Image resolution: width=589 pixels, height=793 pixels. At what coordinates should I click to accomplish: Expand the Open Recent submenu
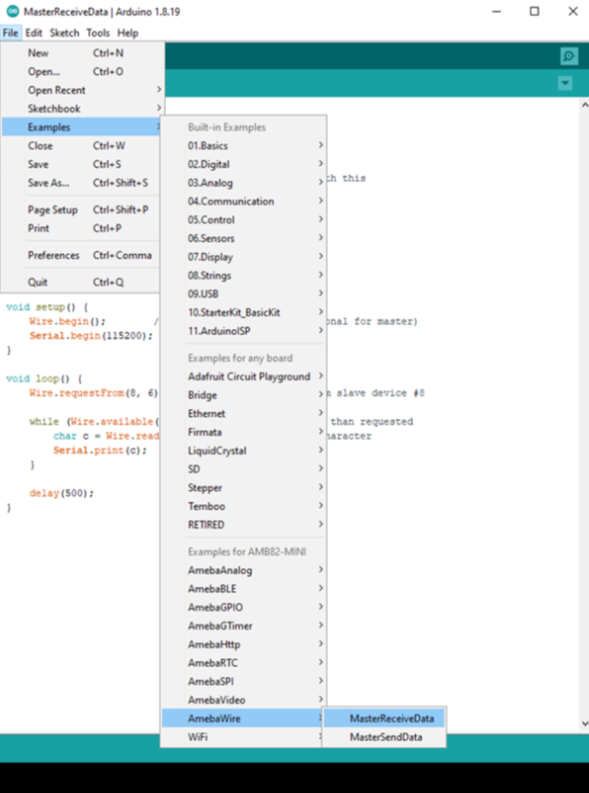81,90
